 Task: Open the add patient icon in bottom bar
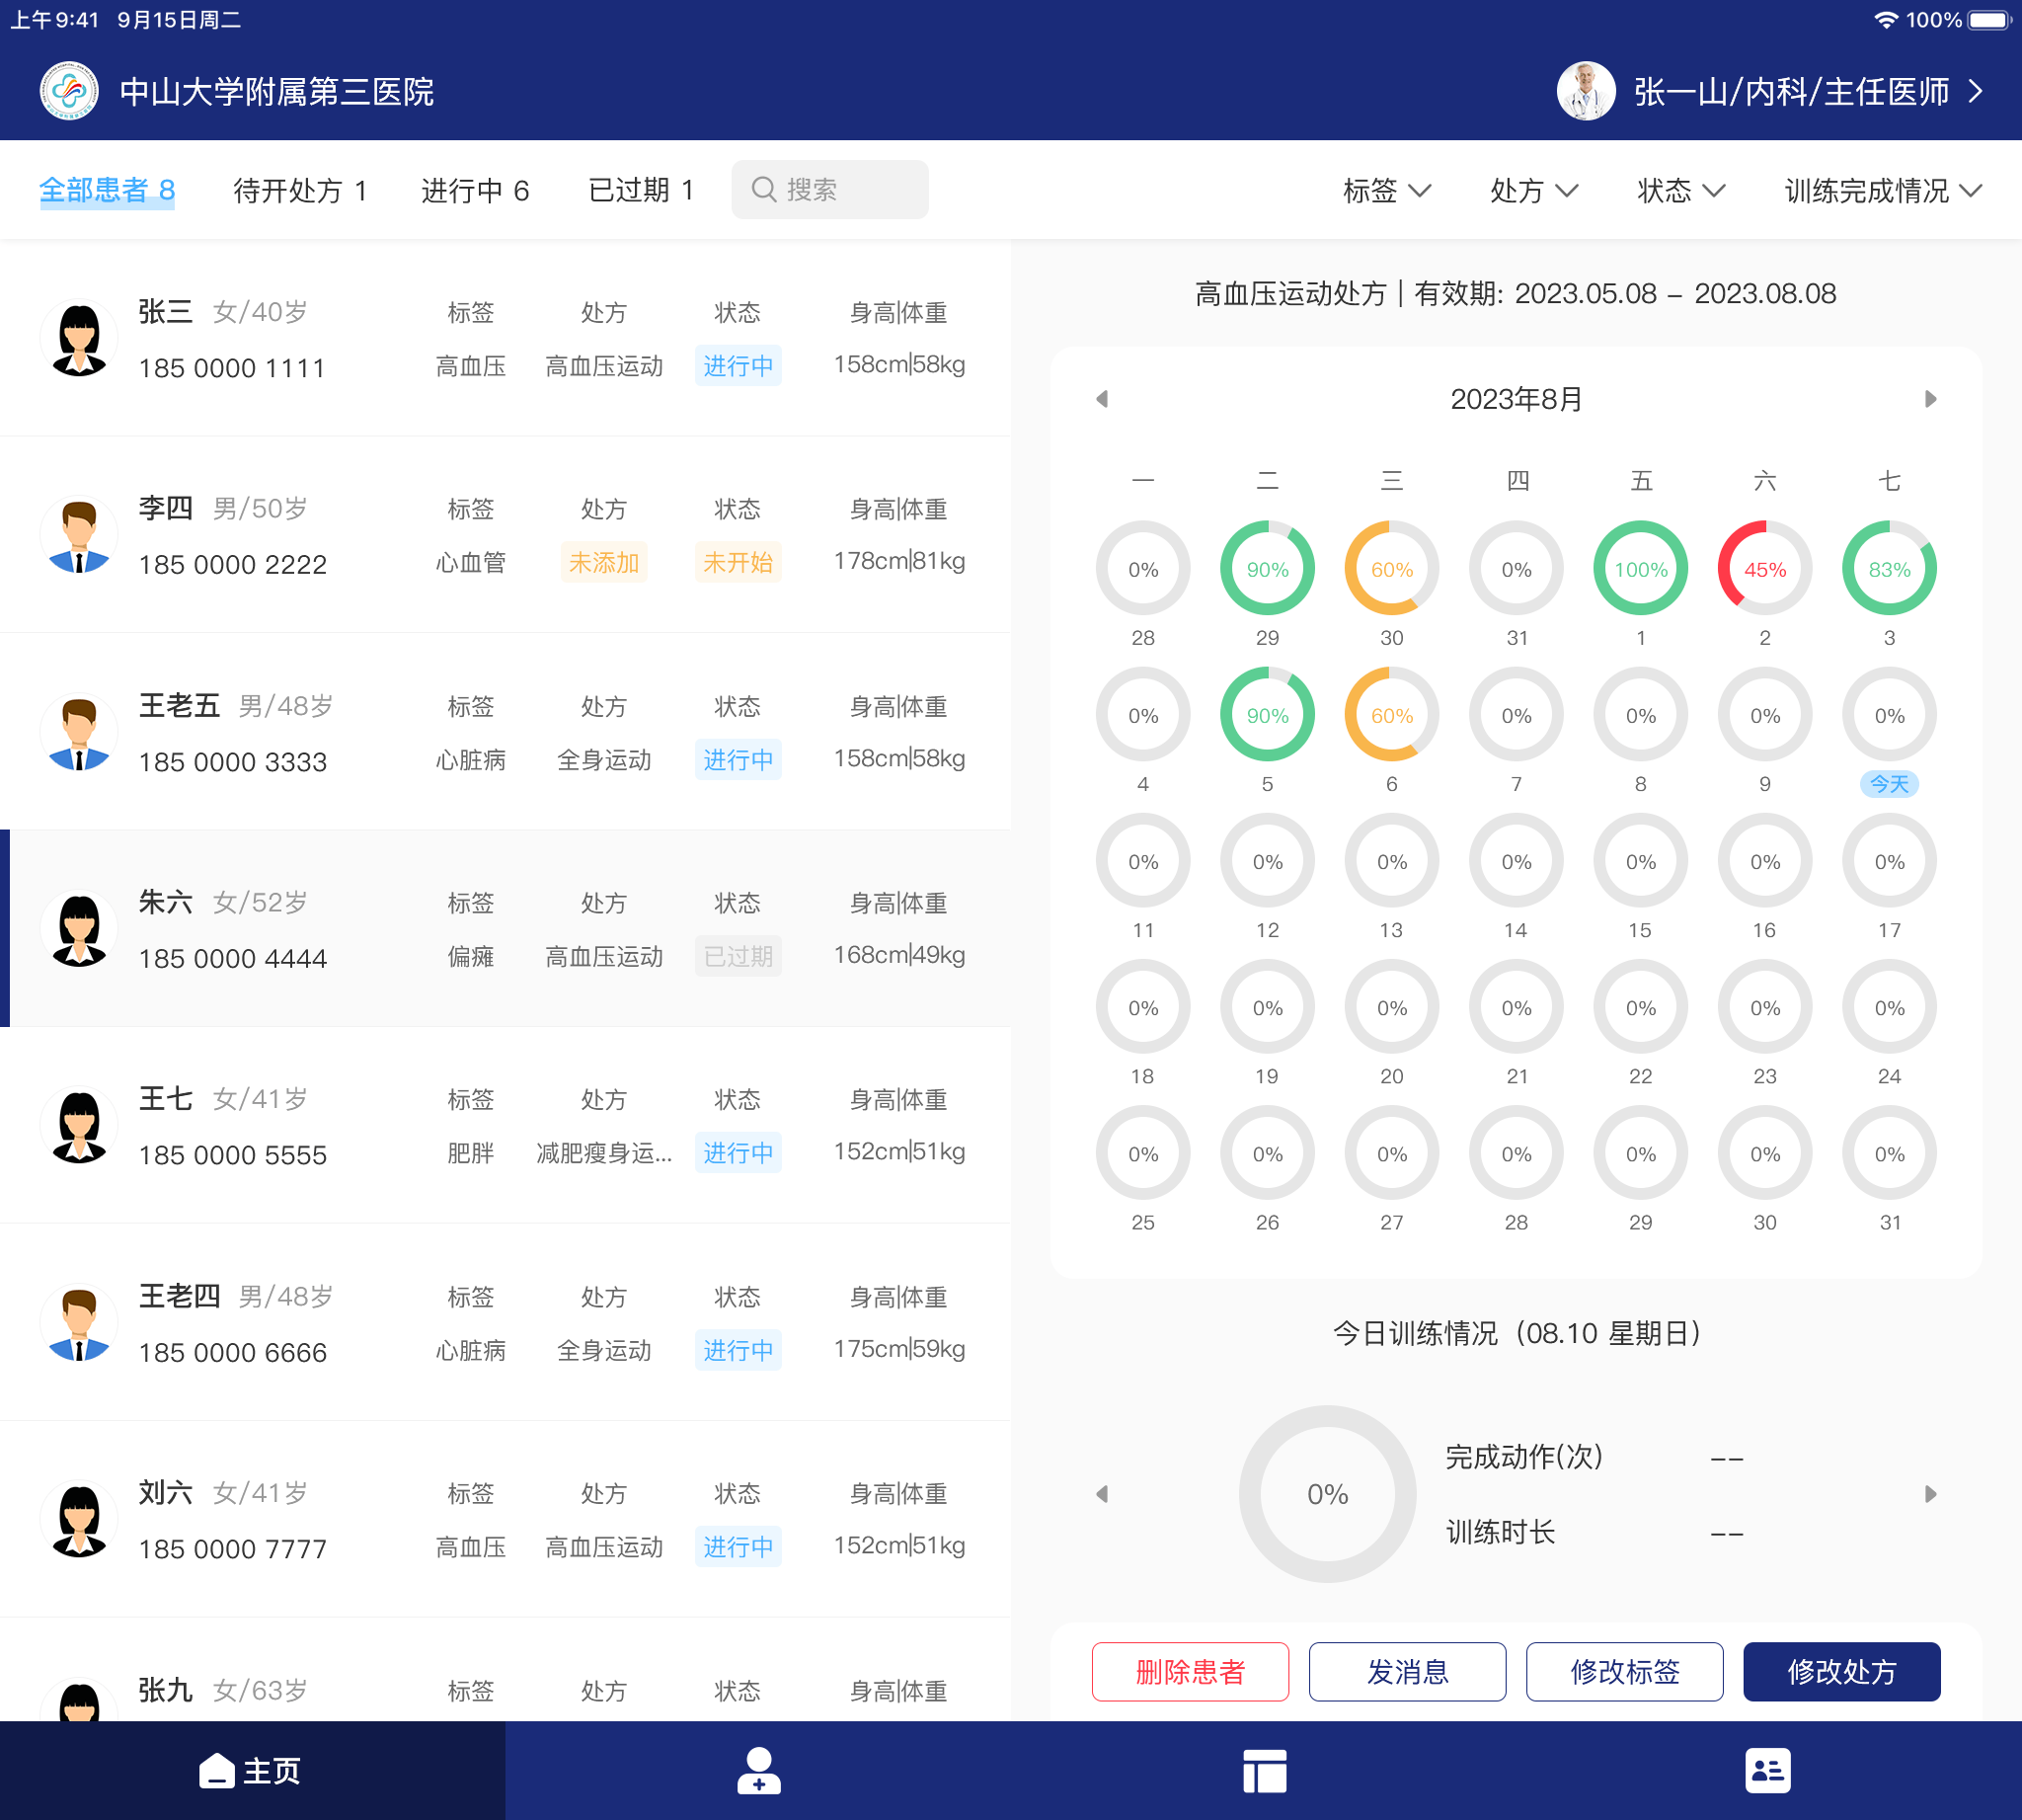[758, 1771]
